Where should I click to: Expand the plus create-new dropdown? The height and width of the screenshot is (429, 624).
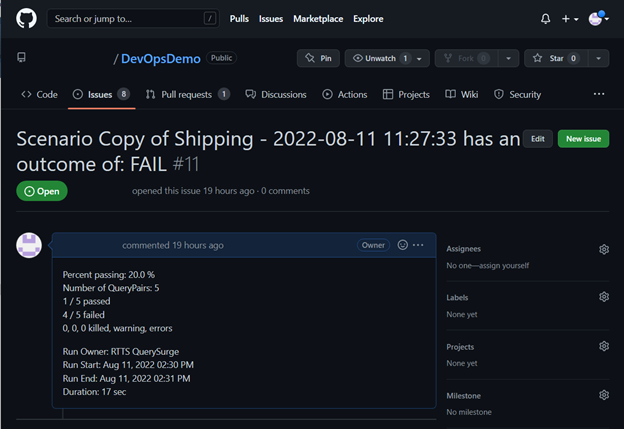(570, 18)
